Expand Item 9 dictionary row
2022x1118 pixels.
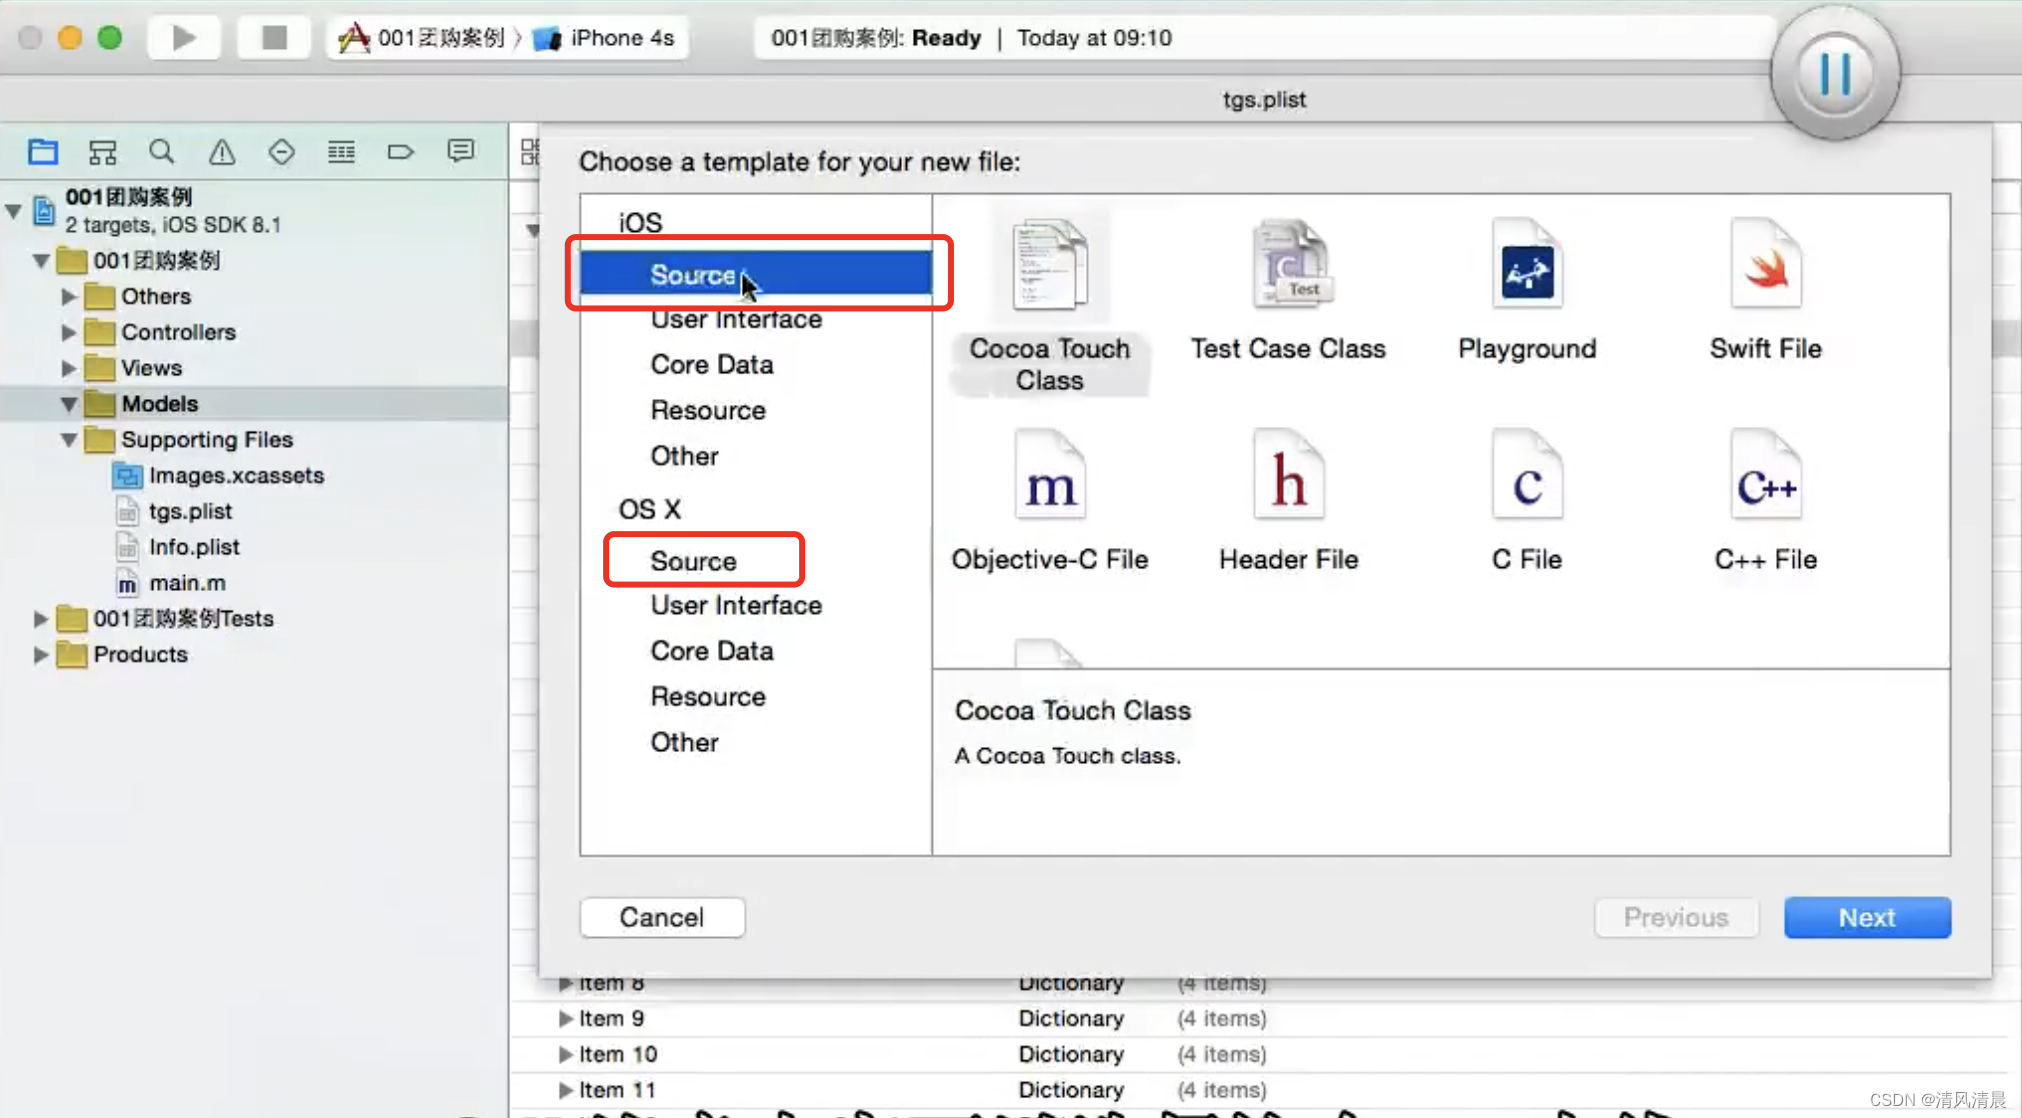tap(565, 1018)
